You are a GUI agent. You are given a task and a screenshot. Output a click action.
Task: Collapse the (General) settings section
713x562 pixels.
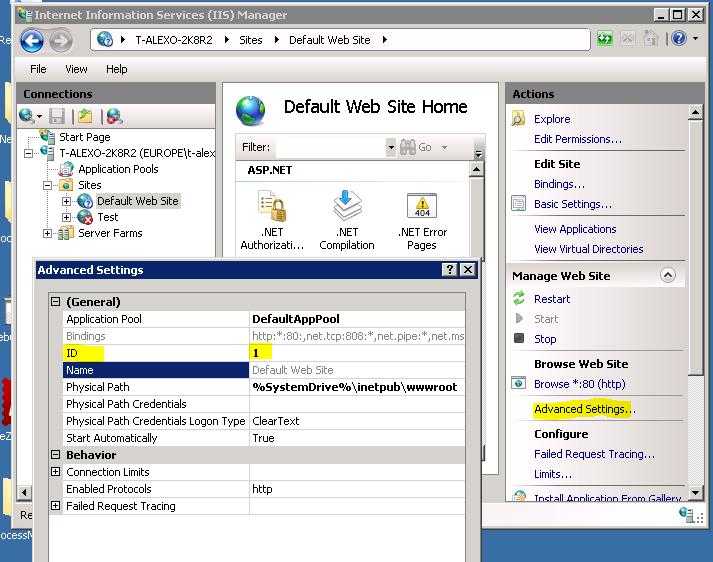(x=55, y=301)
